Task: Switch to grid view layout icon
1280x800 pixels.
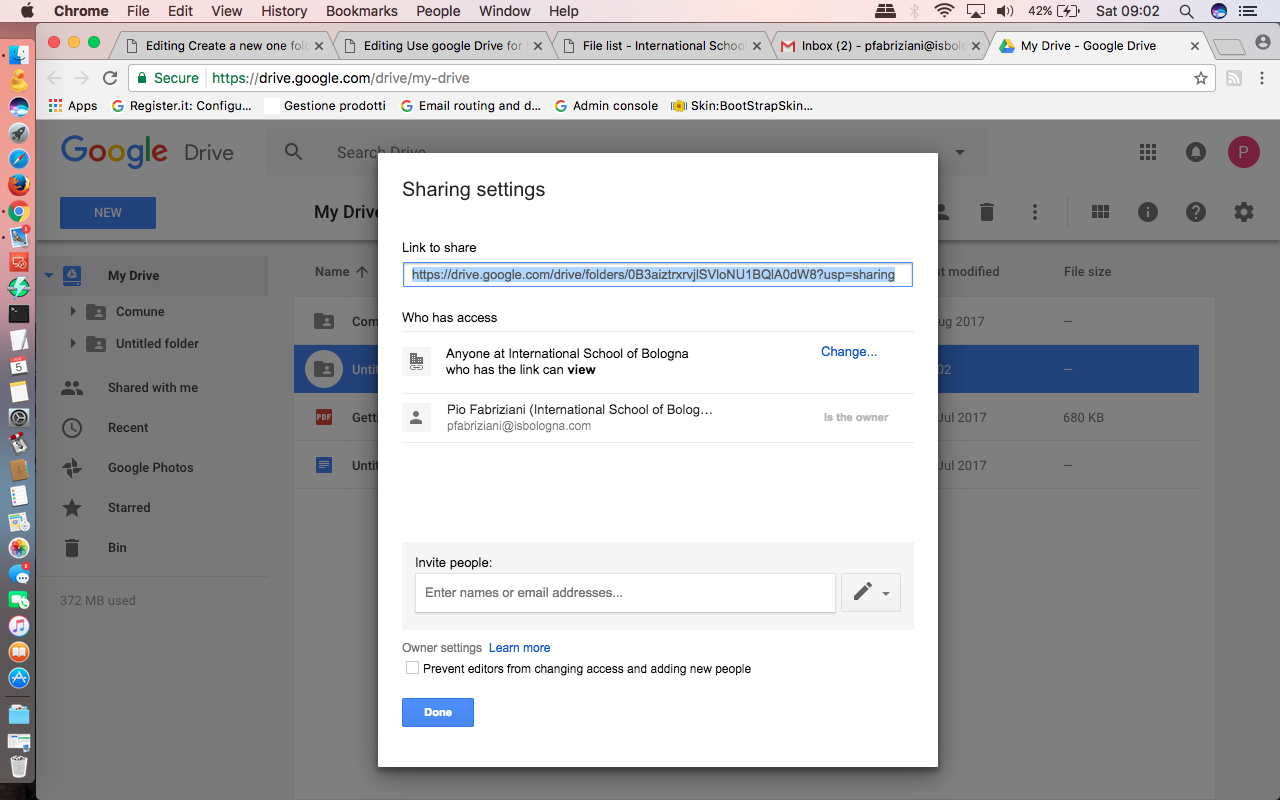Action: tap(1101, 212)
